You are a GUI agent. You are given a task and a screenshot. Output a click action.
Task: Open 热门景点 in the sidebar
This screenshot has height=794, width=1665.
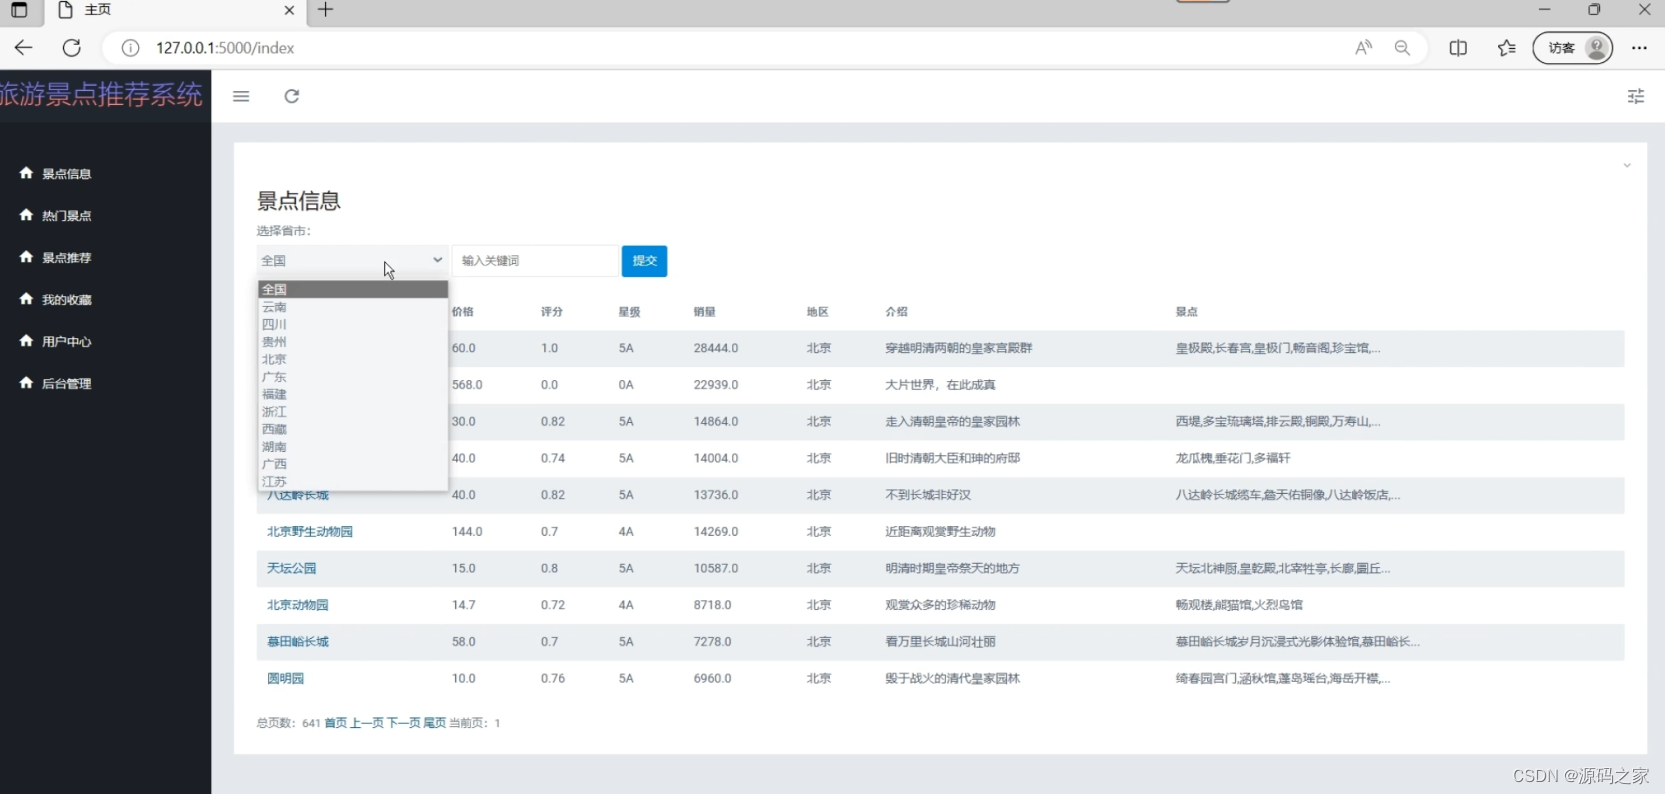point(66,216)
